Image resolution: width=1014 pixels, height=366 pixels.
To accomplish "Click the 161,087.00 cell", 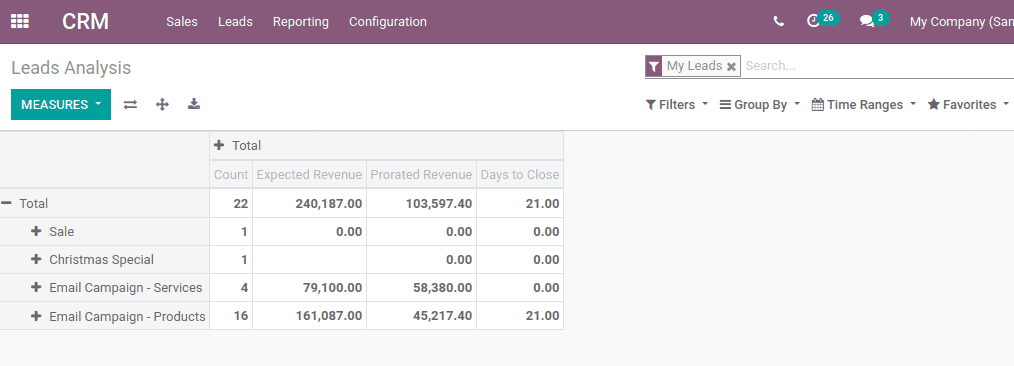I will coord(309,316).
